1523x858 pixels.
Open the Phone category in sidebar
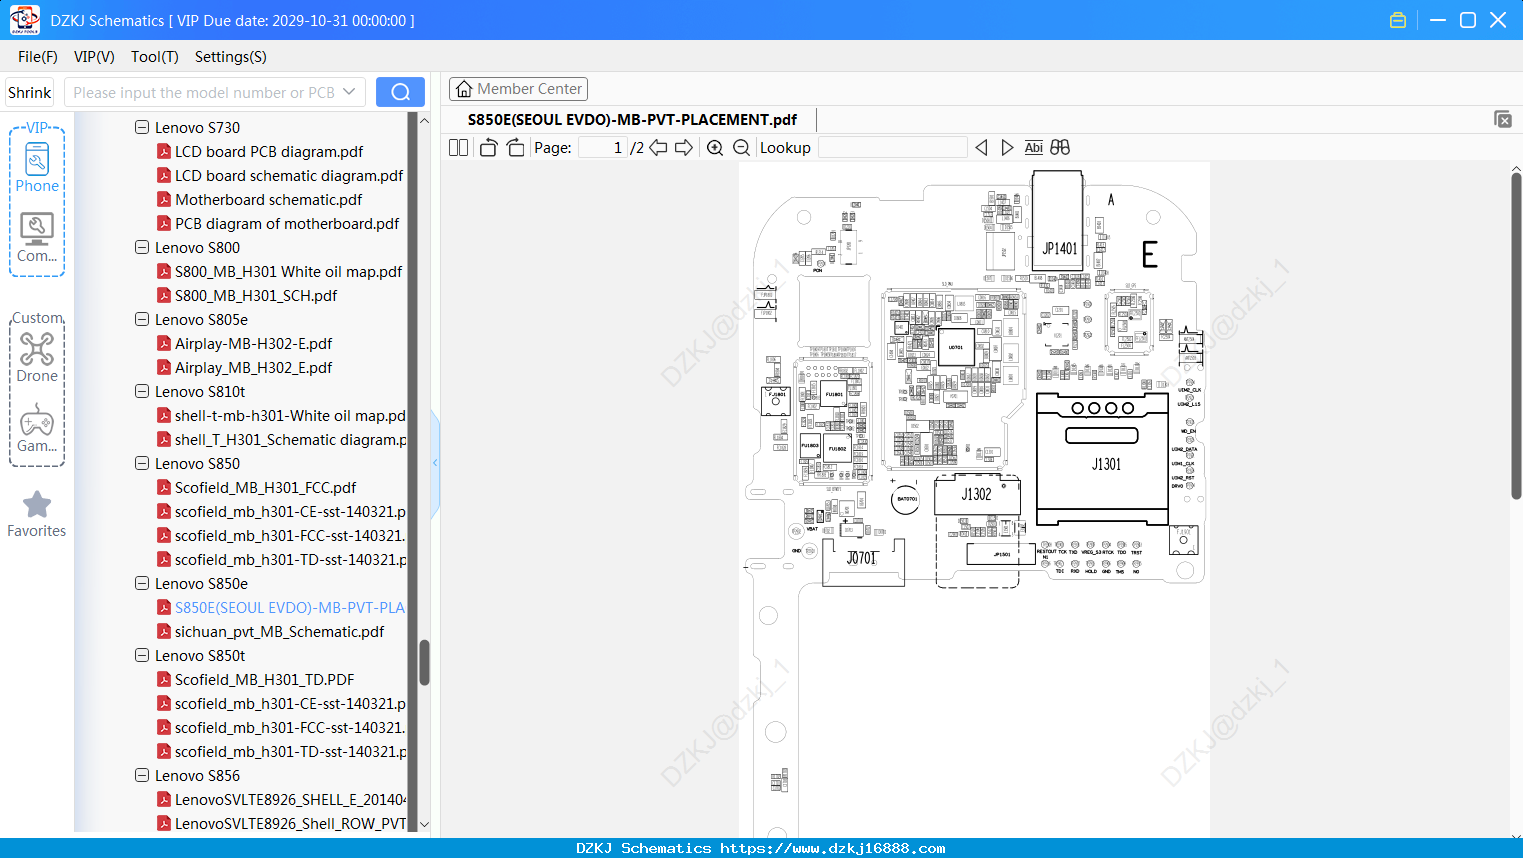(37, 167)
